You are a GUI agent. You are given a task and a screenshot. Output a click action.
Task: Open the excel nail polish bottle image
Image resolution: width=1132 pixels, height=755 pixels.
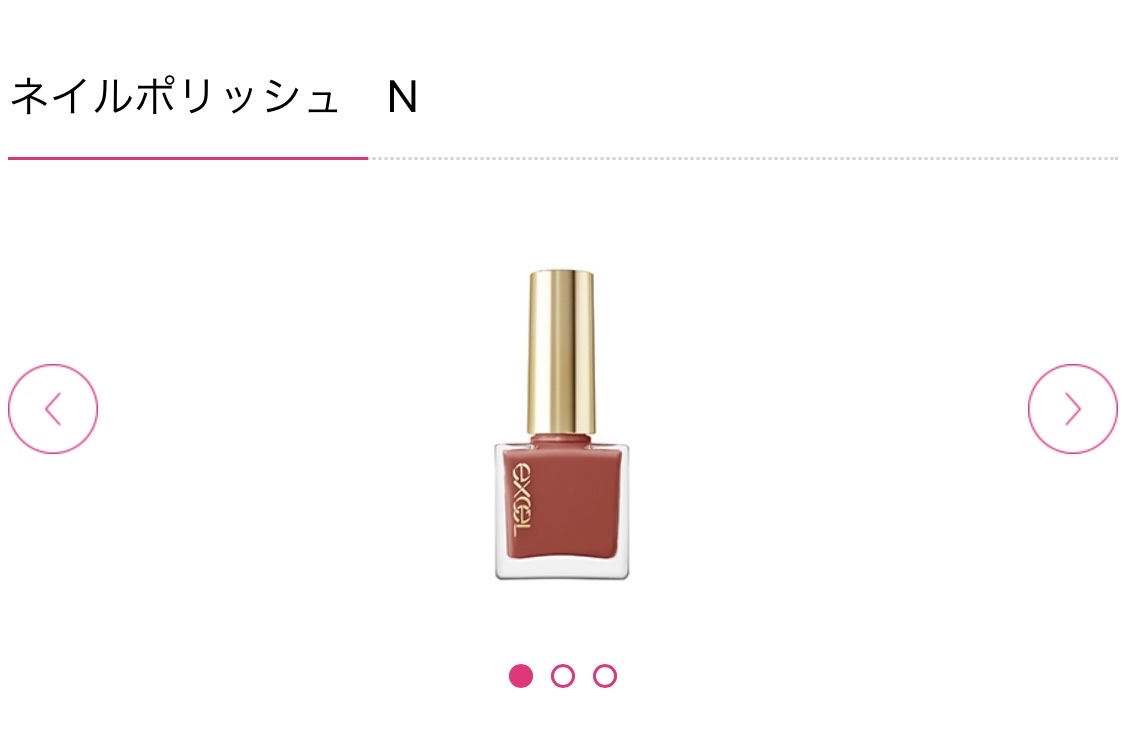pyautogui.click(x=562, y=424)
